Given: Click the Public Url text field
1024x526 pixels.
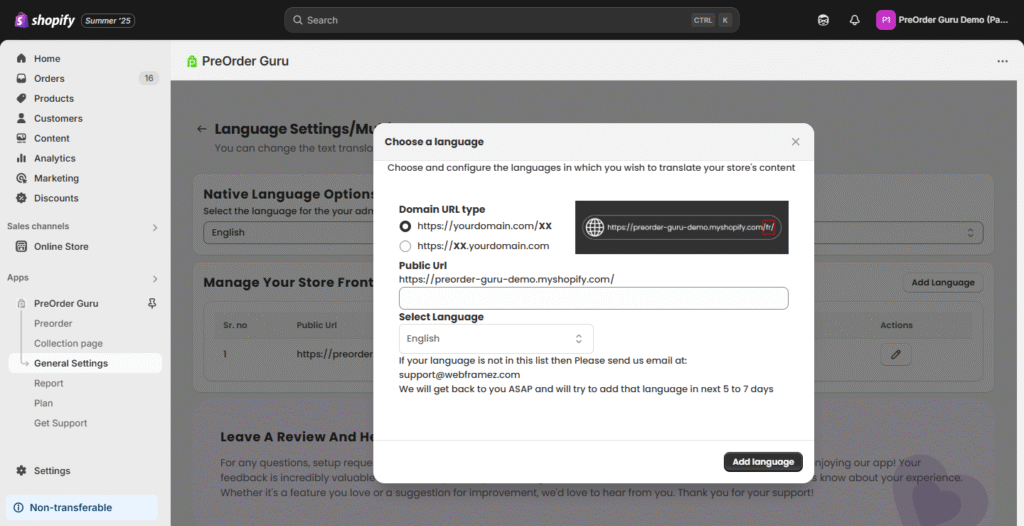Looking at the screenshot, I should 593,298.
